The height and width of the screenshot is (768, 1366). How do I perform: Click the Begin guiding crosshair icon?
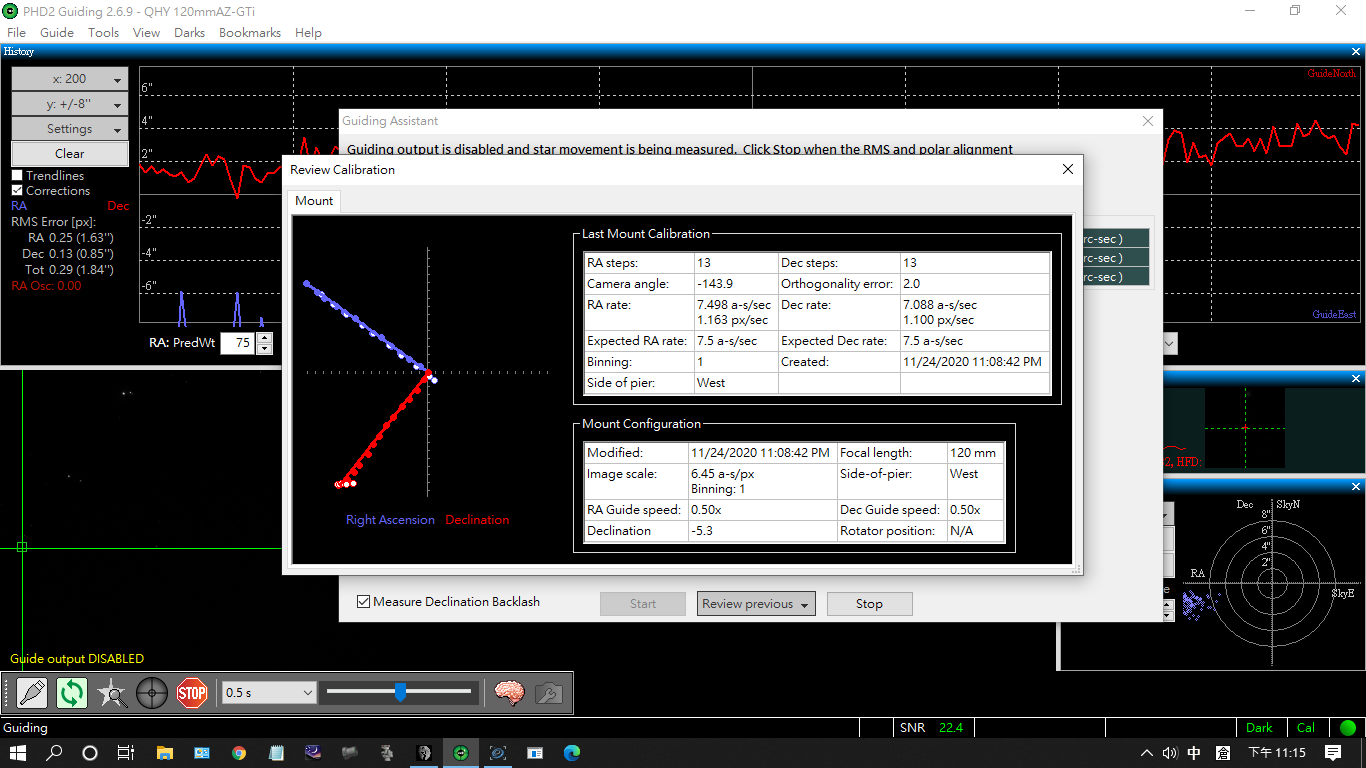tap(152, 693)
